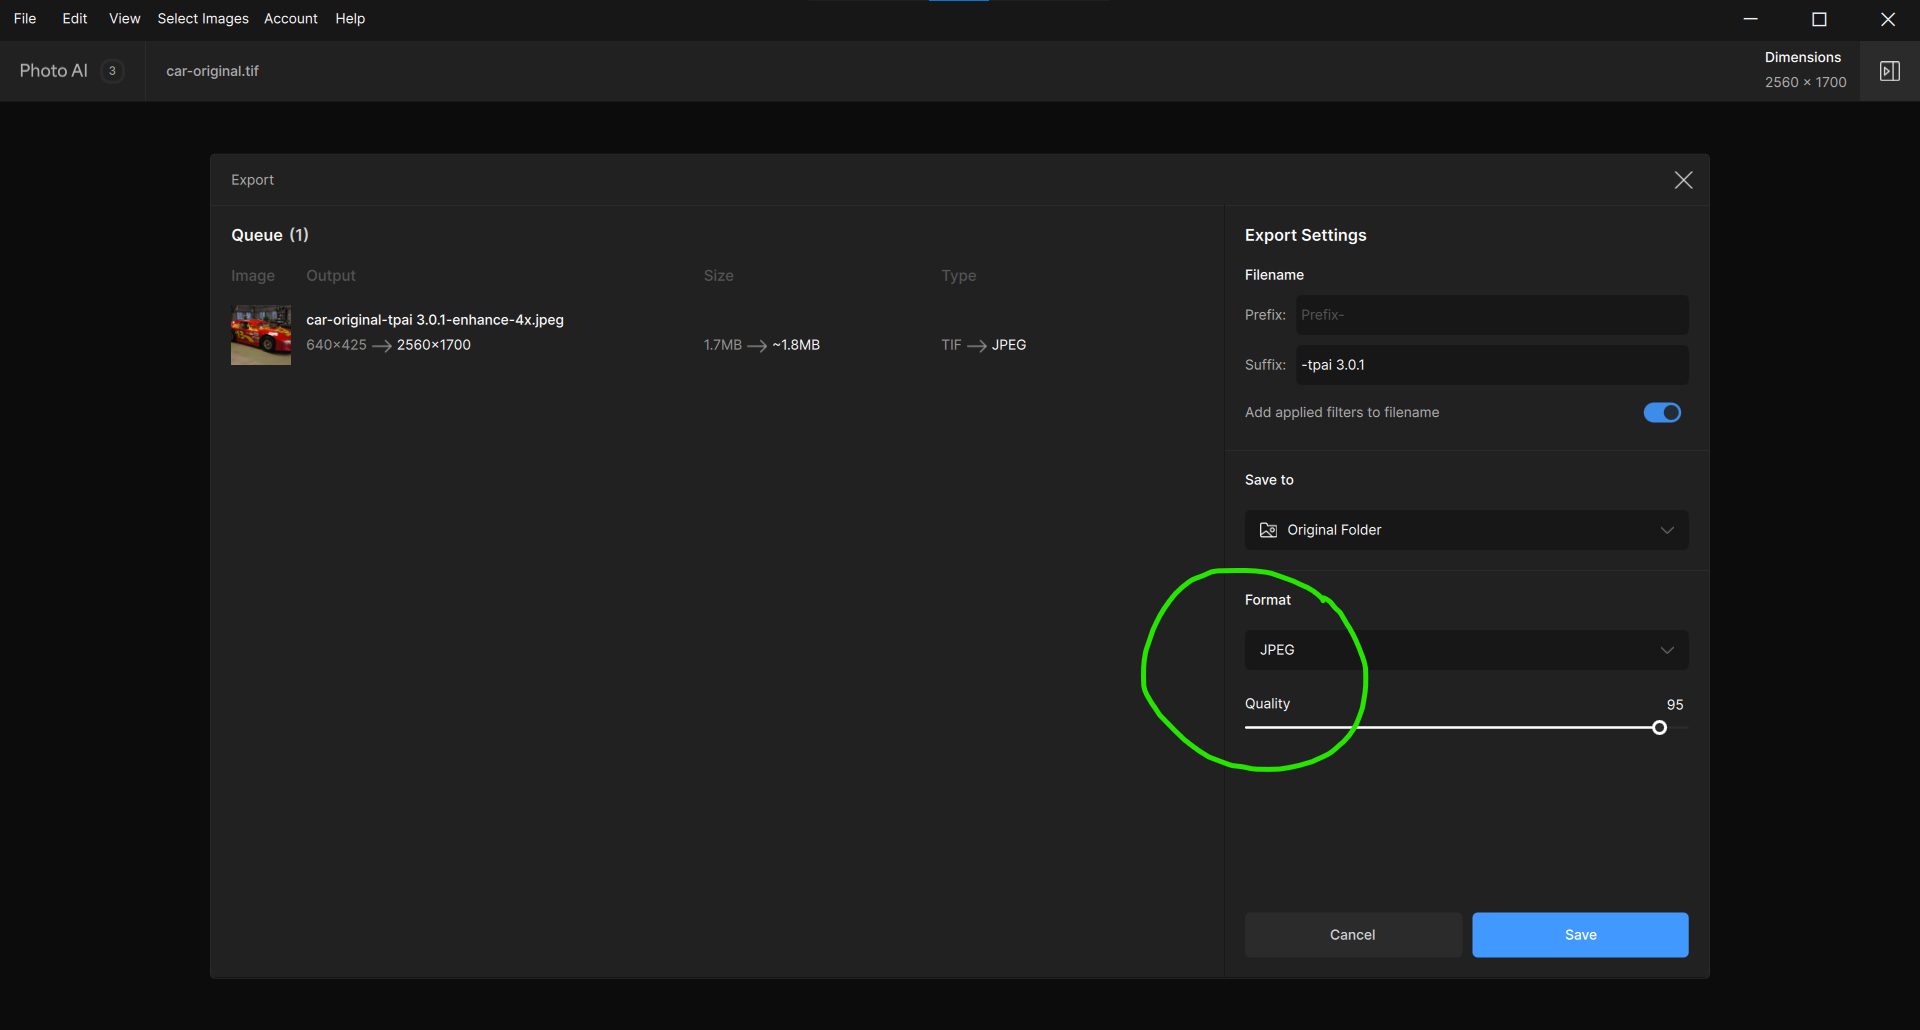Click the Prefix input field
The width and height of the screenshot is (1920, 1030).
tap(1491, 314)
